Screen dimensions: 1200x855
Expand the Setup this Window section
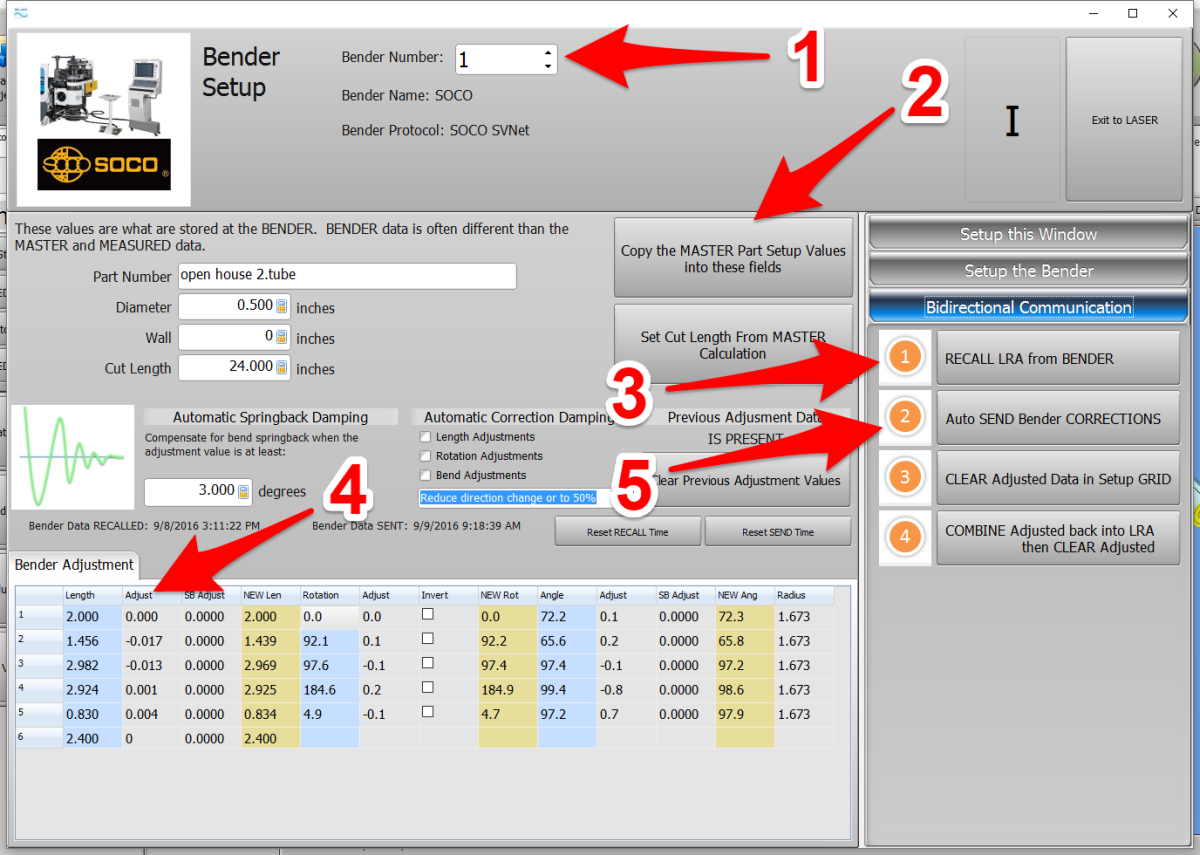point(1028,234)
